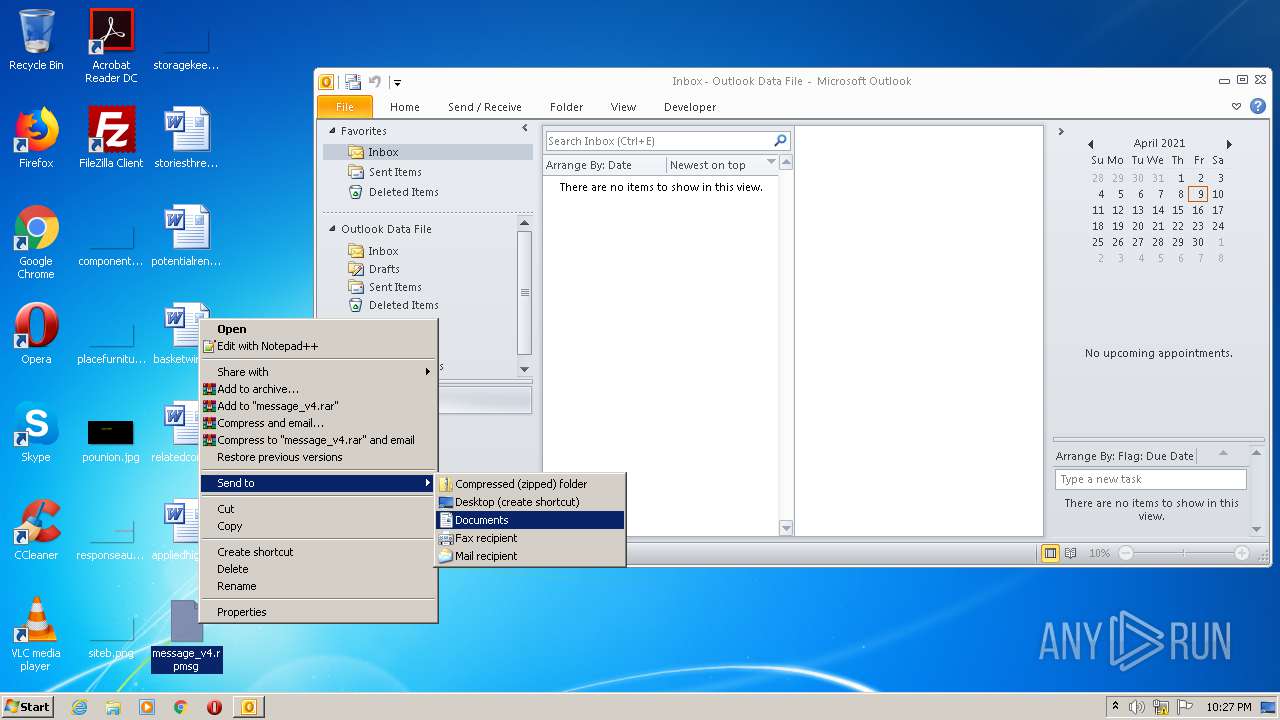Open Internet Explorer from taskbar
The image size is (1280, 720).
pyautogui.click(x=79, y=707)
